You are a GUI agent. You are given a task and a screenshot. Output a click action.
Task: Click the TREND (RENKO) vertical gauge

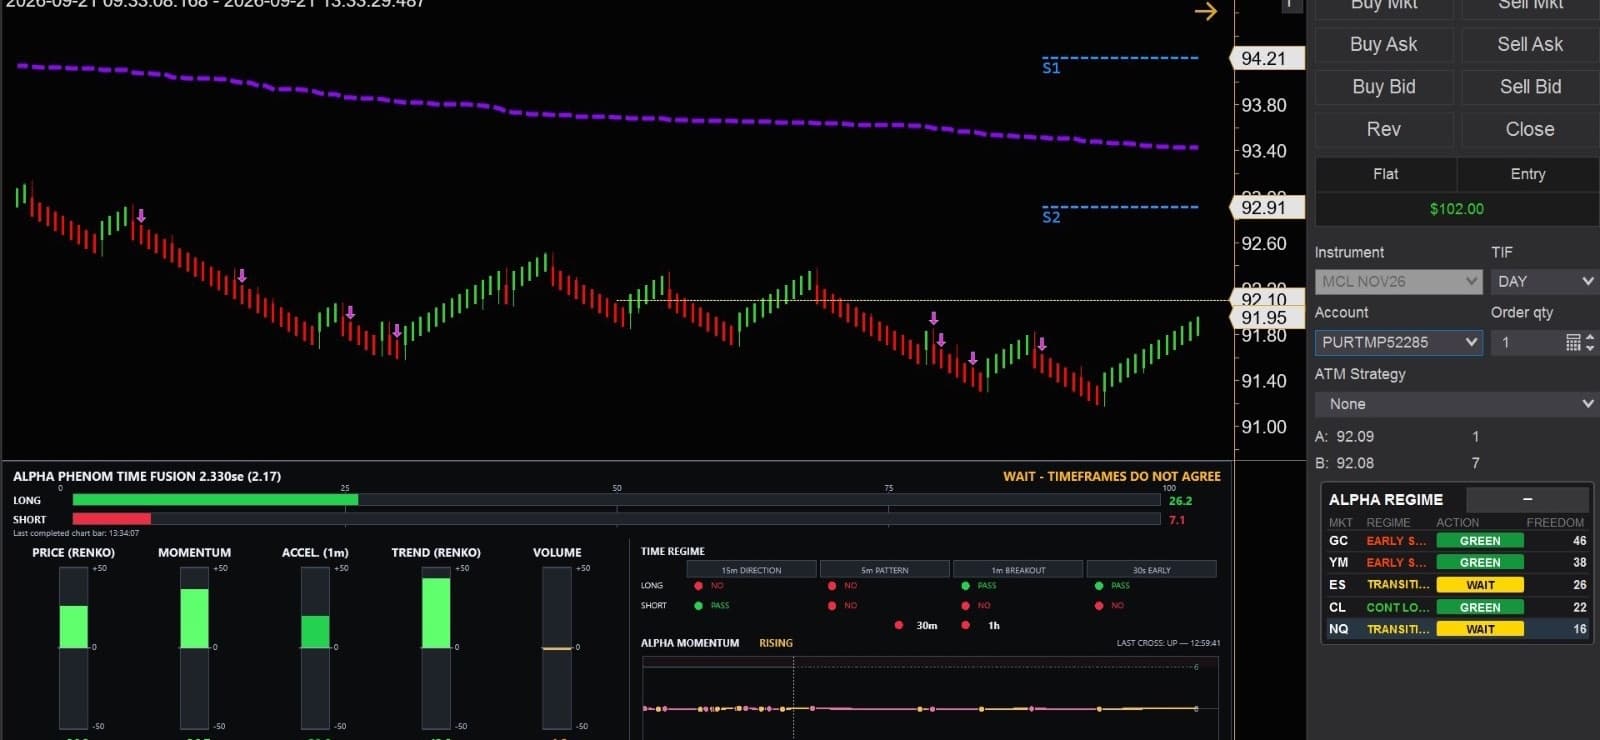pos(436,647)
